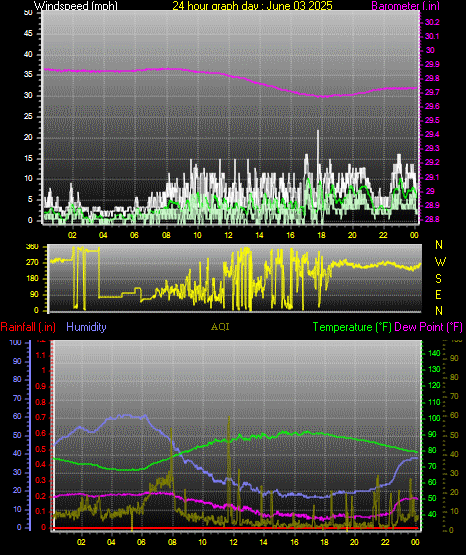This screenshot has width=466, height=555.
Task: Click the "S" compass direction label
Action: pyautogui.click(x=438, y=279)
